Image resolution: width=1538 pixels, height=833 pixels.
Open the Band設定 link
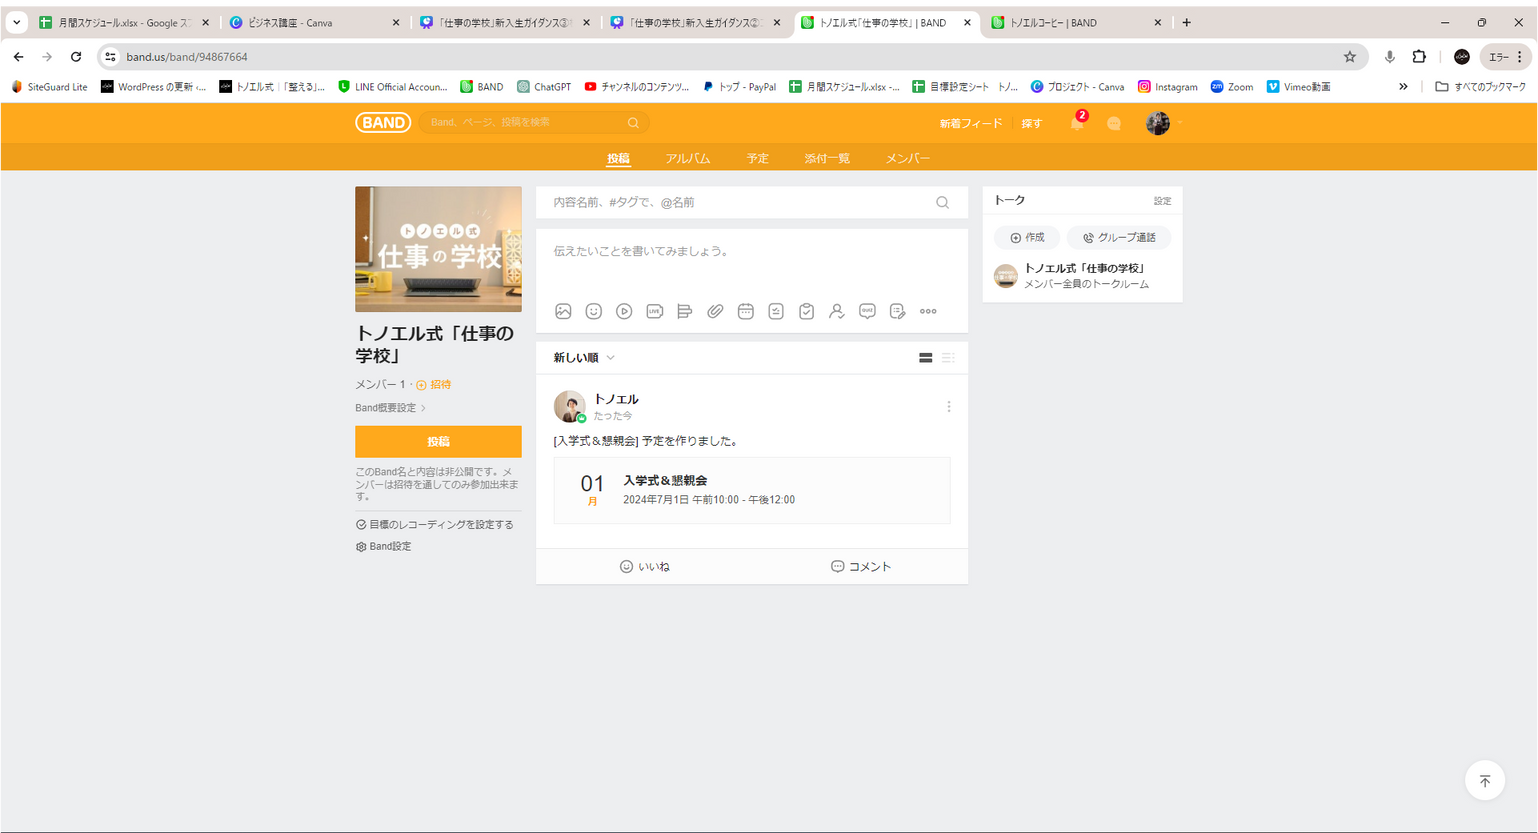(x=390, y=547)
